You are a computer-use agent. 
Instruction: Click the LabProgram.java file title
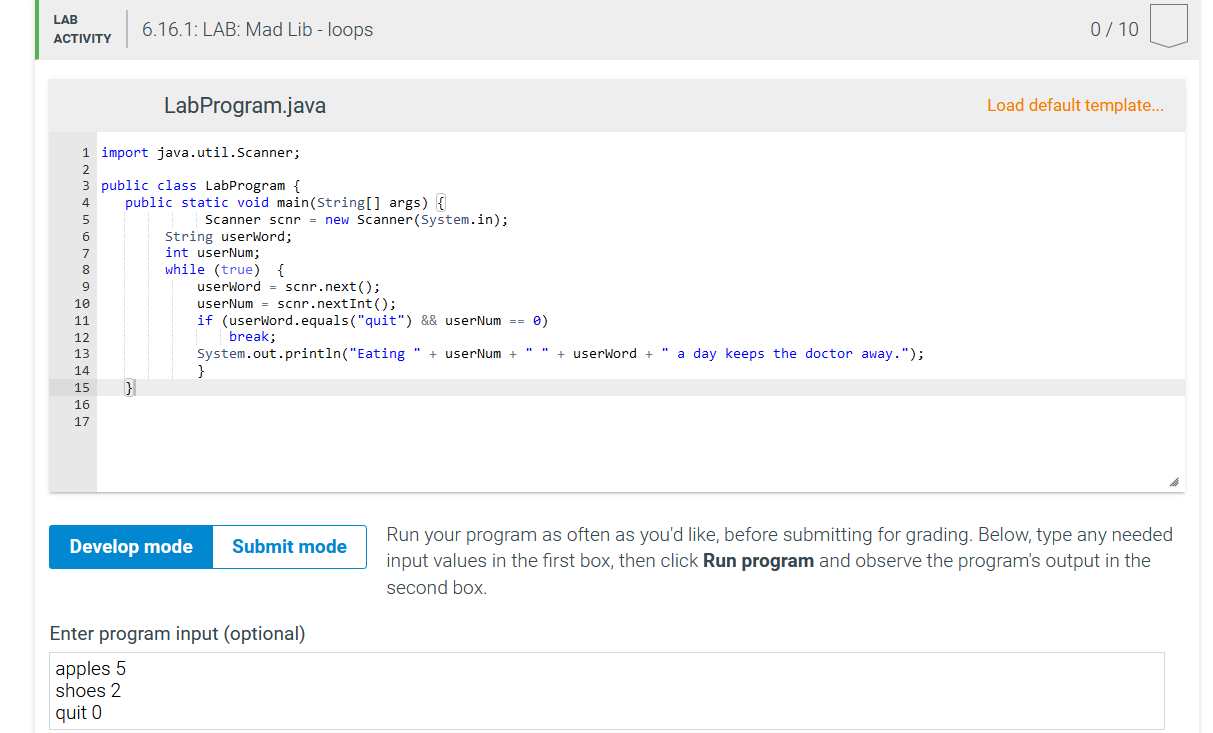(244, 105)
